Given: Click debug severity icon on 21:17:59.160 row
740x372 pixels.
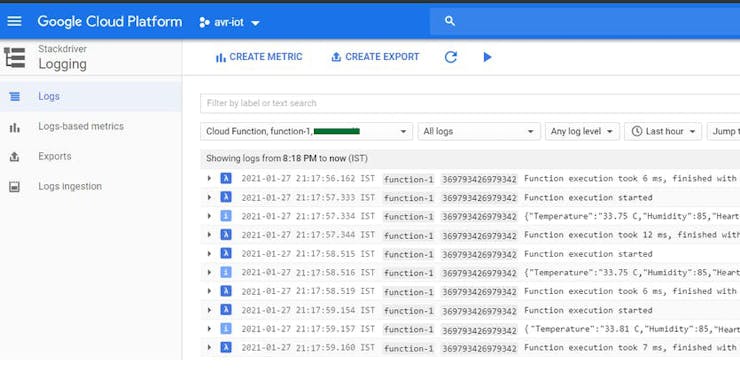Looking at the screenshot, I should click(x=226, y=347).
